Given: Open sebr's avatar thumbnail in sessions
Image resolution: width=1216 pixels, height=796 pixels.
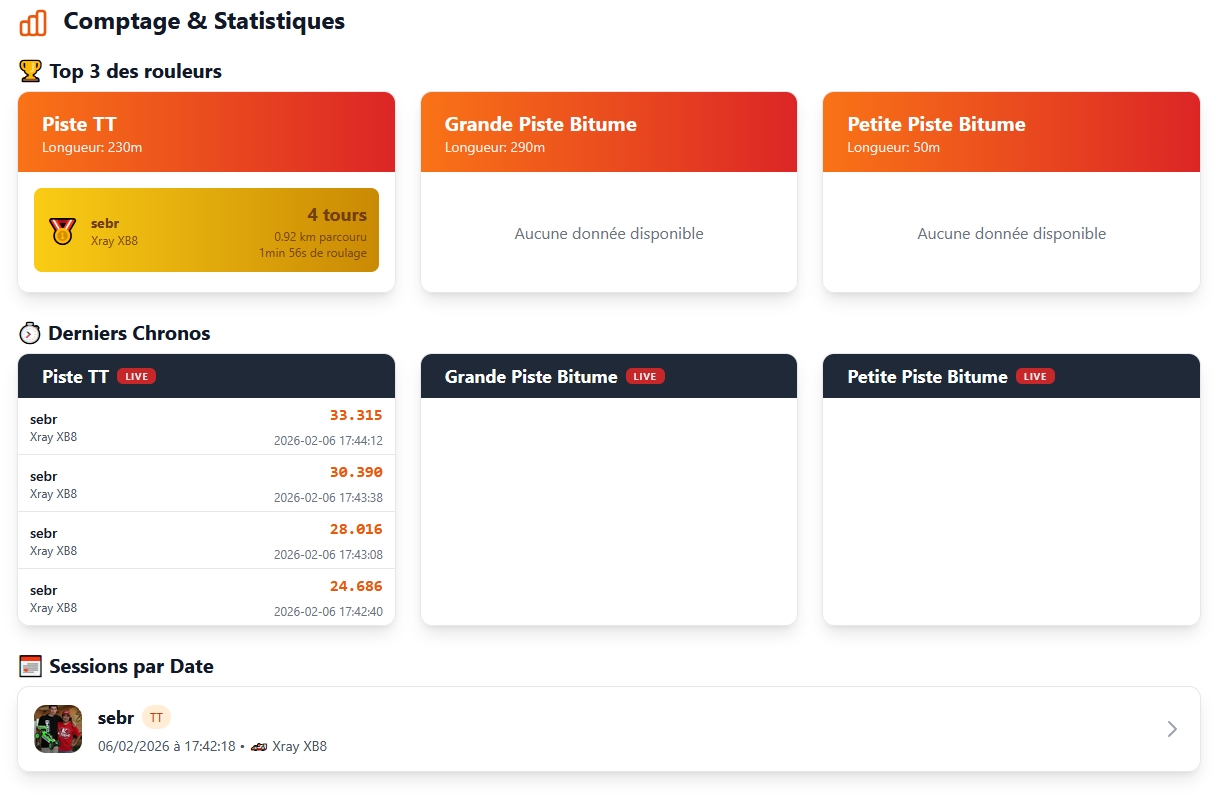Looking at the screenshot, I should click(58, 729).
